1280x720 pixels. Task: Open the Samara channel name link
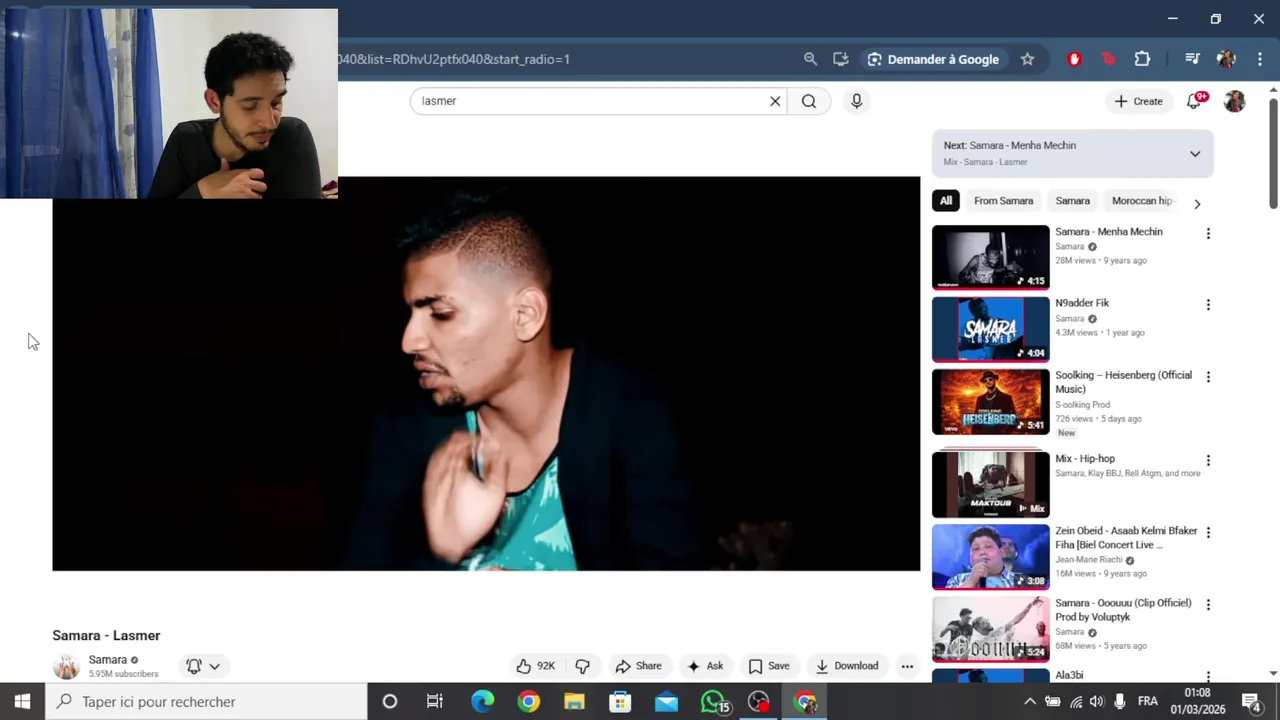click(108, 660)
